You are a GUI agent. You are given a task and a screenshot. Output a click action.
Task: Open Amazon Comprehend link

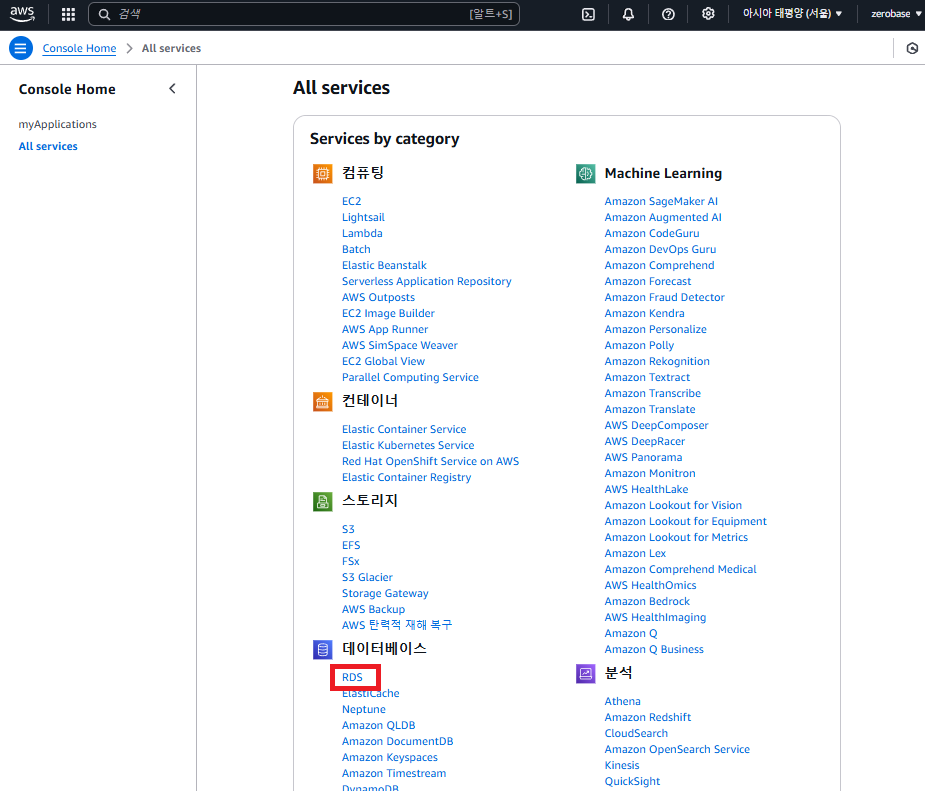coord(660,265)
